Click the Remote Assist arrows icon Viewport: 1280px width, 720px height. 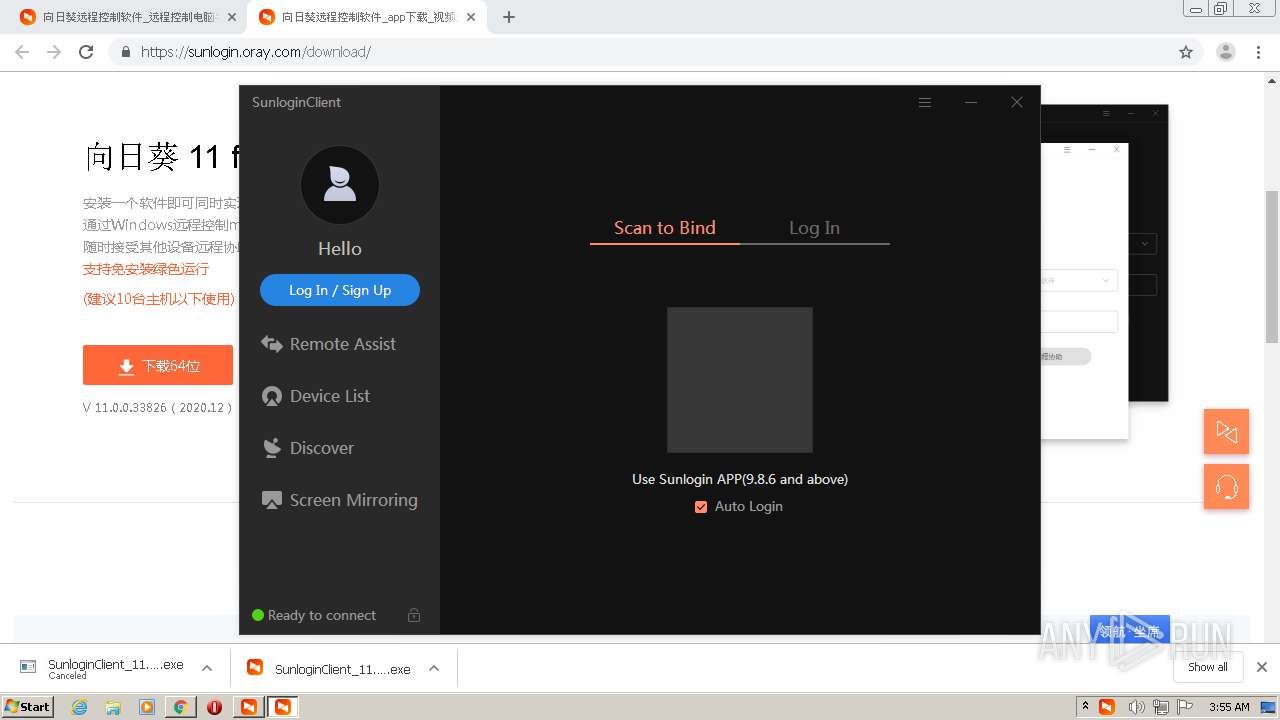pos(271,344)
